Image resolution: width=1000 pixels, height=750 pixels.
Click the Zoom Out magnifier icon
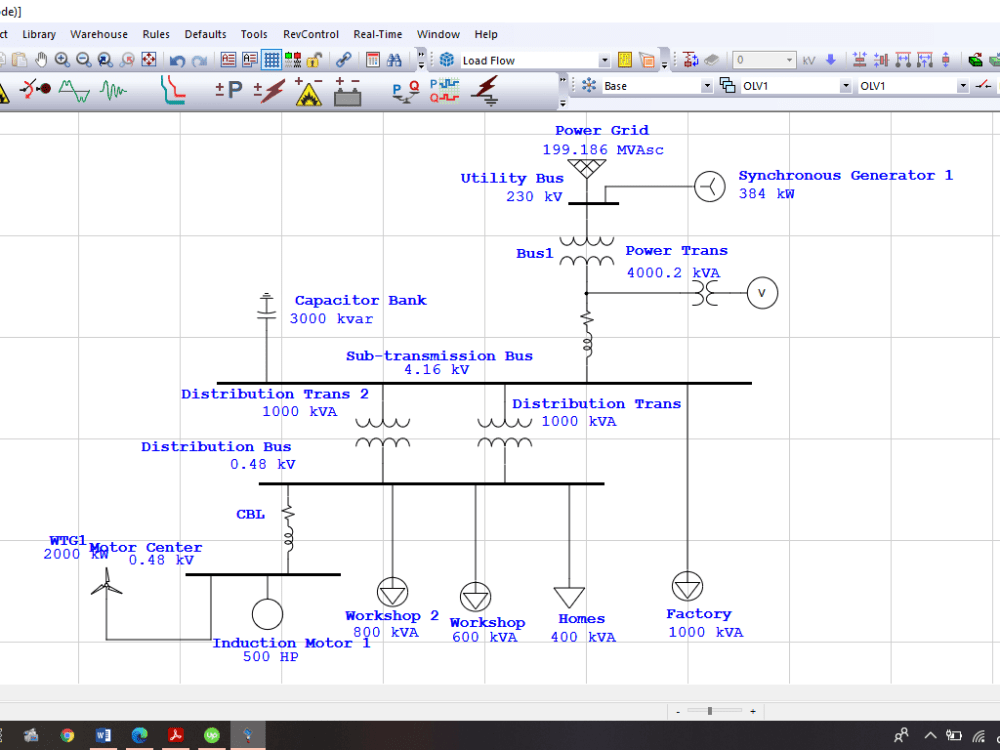click(84, 60)
